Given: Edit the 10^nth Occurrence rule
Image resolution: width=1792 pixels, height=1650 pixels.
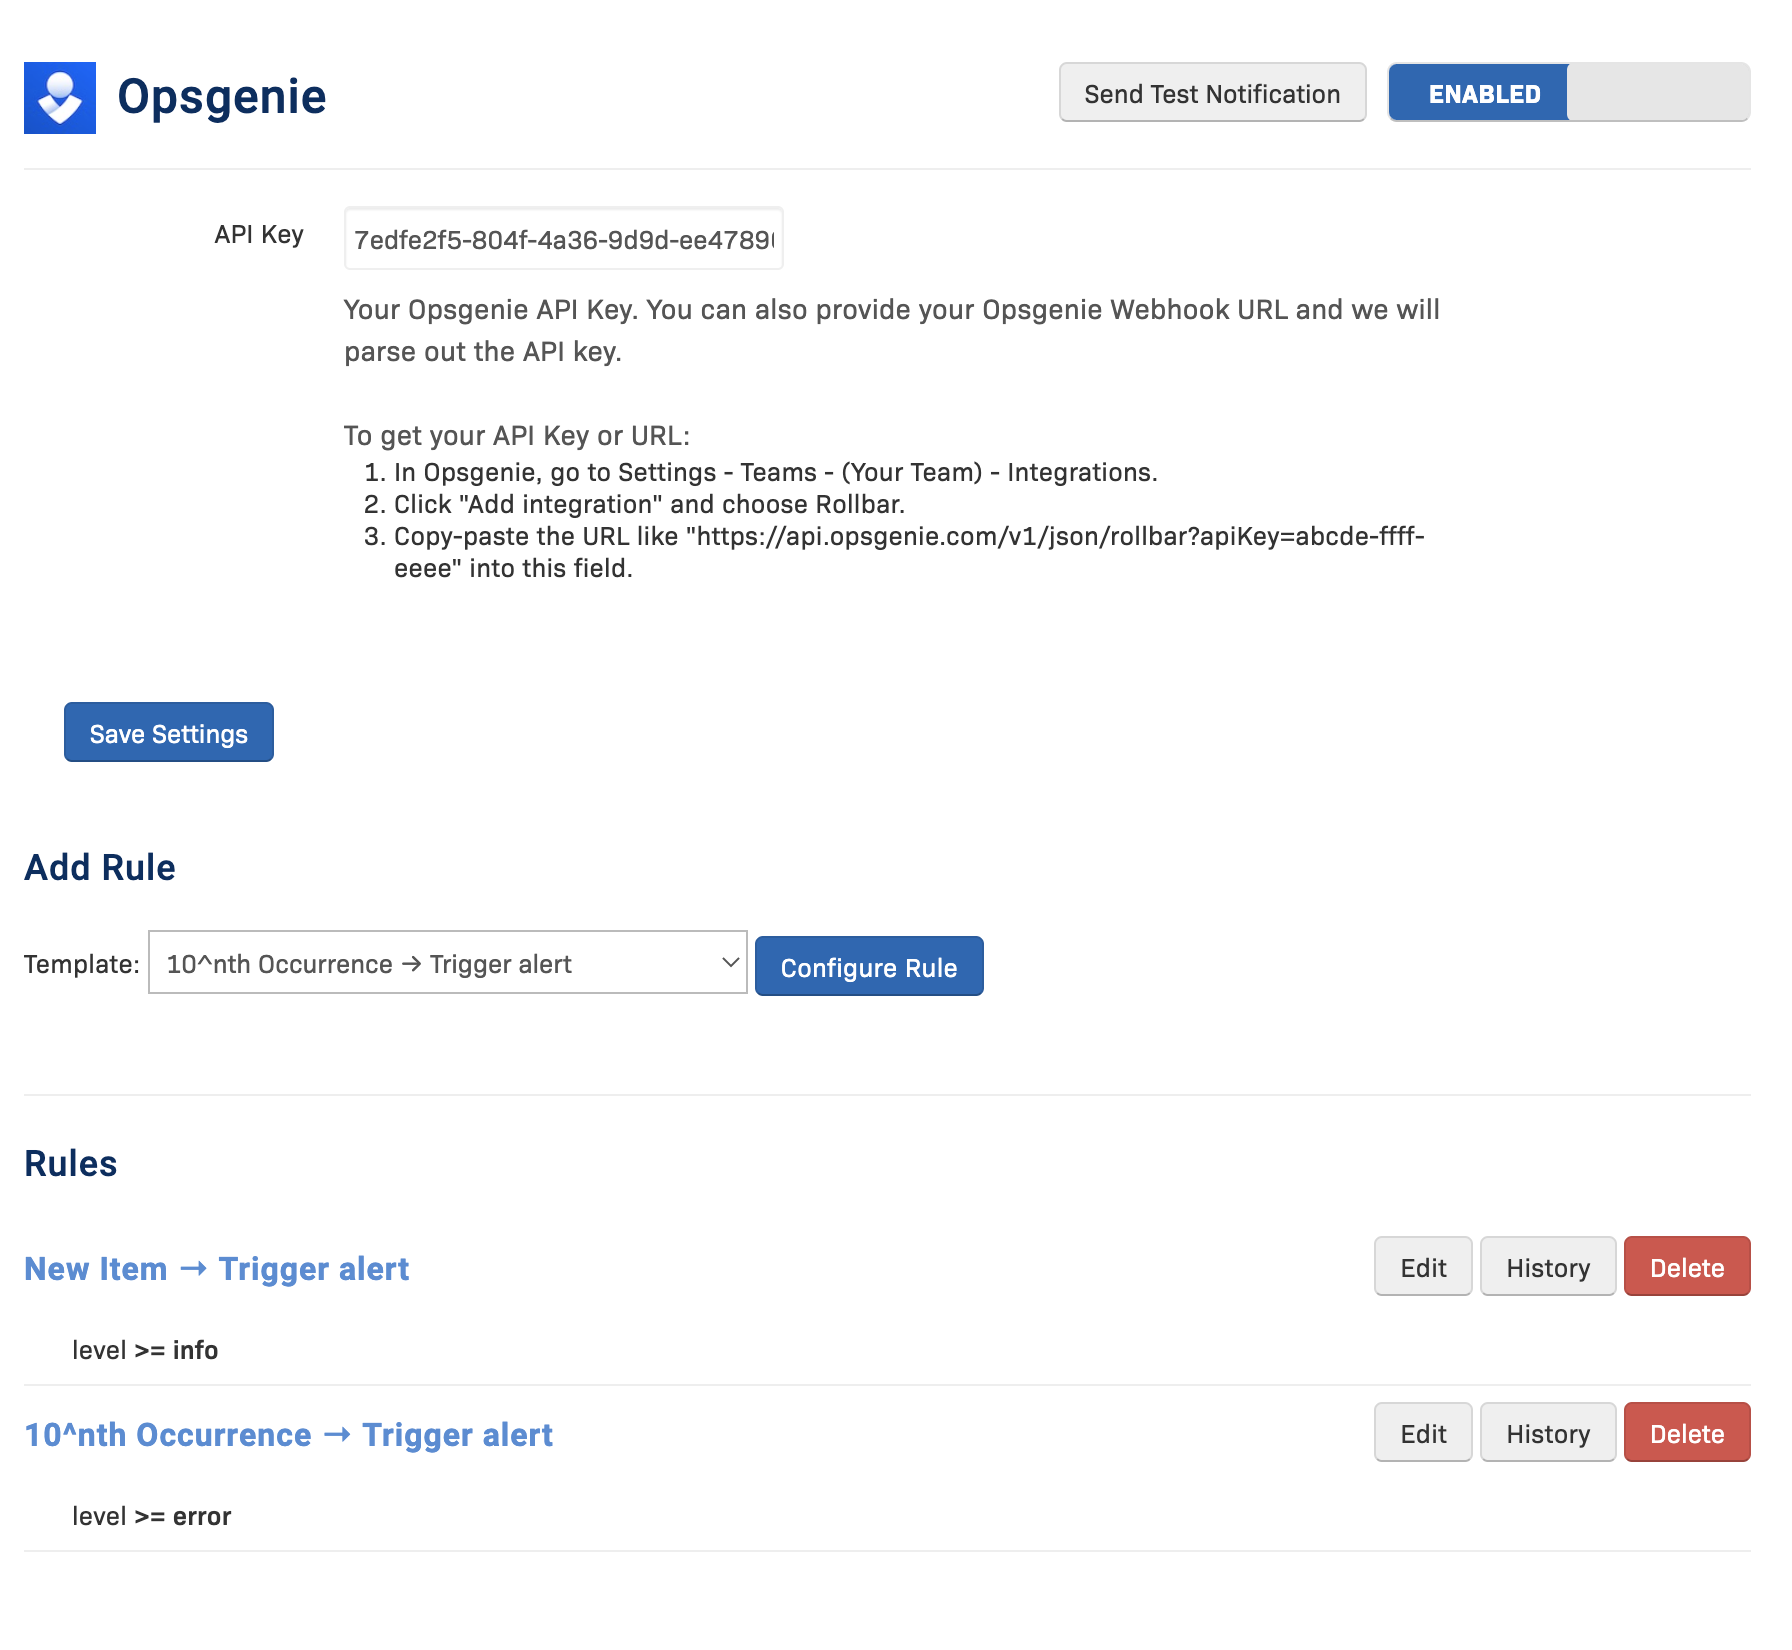Looking at the screenshot, I should [x=1423, y=1433].
